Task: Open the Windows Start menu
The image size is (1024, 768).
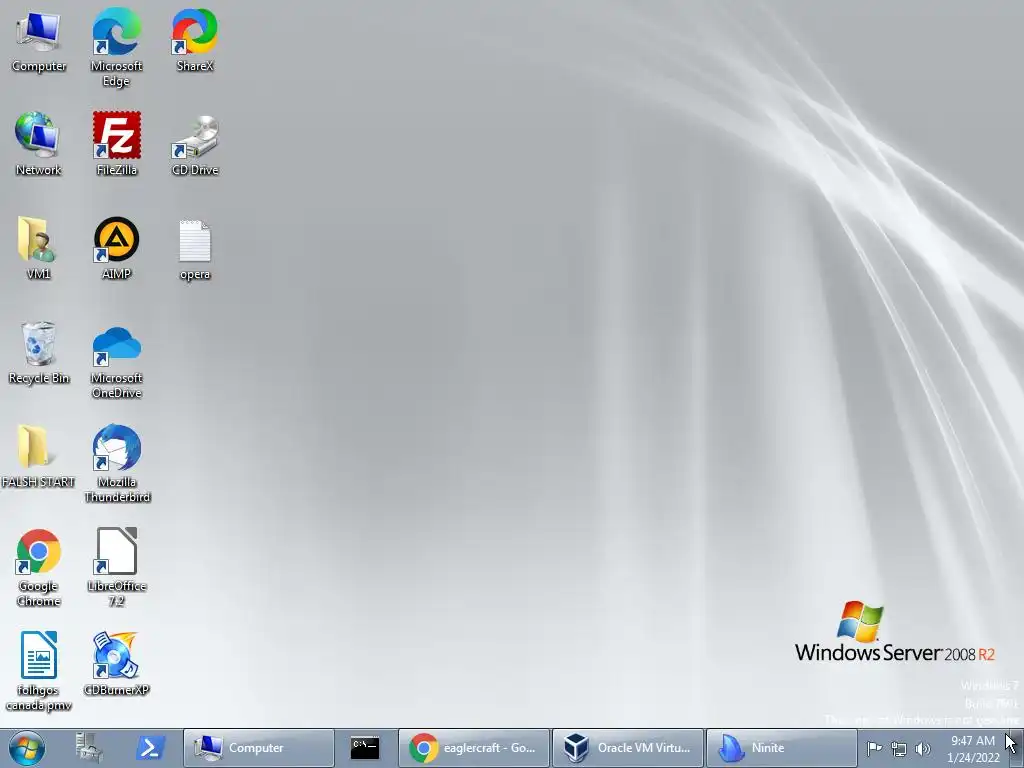Action: click(x=27, y=748)
